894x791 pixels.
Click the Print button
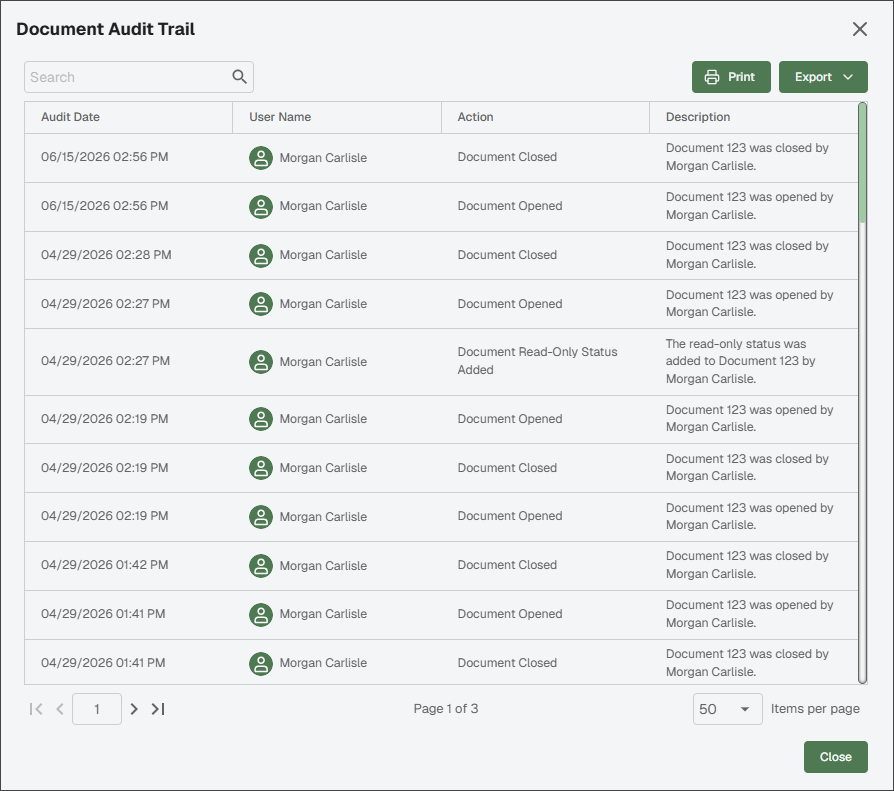731,77
